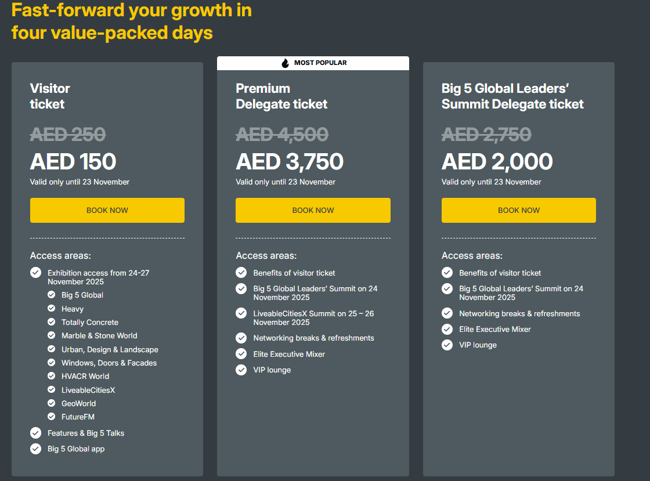650x481 pixels.
Task: Book the Visitor ticket now
Action: coord(107,210)
